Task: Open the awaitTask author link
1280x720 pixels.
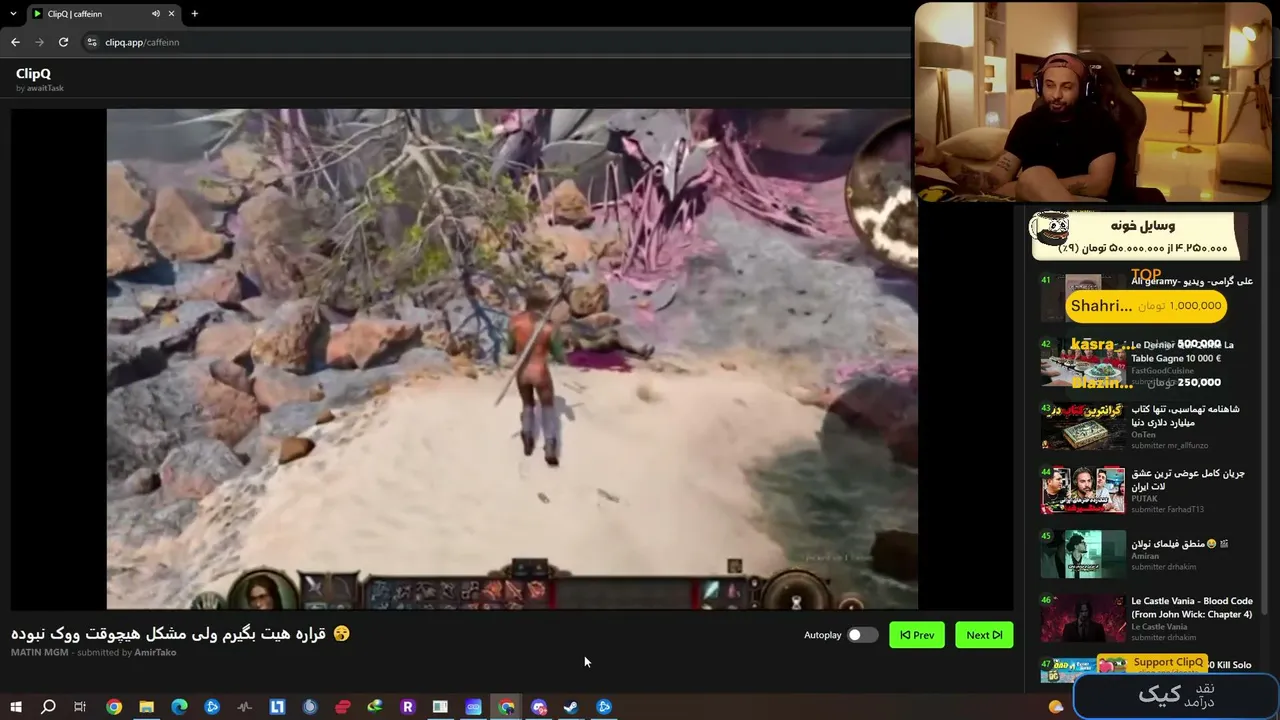Action: click(x=45, y=88)
